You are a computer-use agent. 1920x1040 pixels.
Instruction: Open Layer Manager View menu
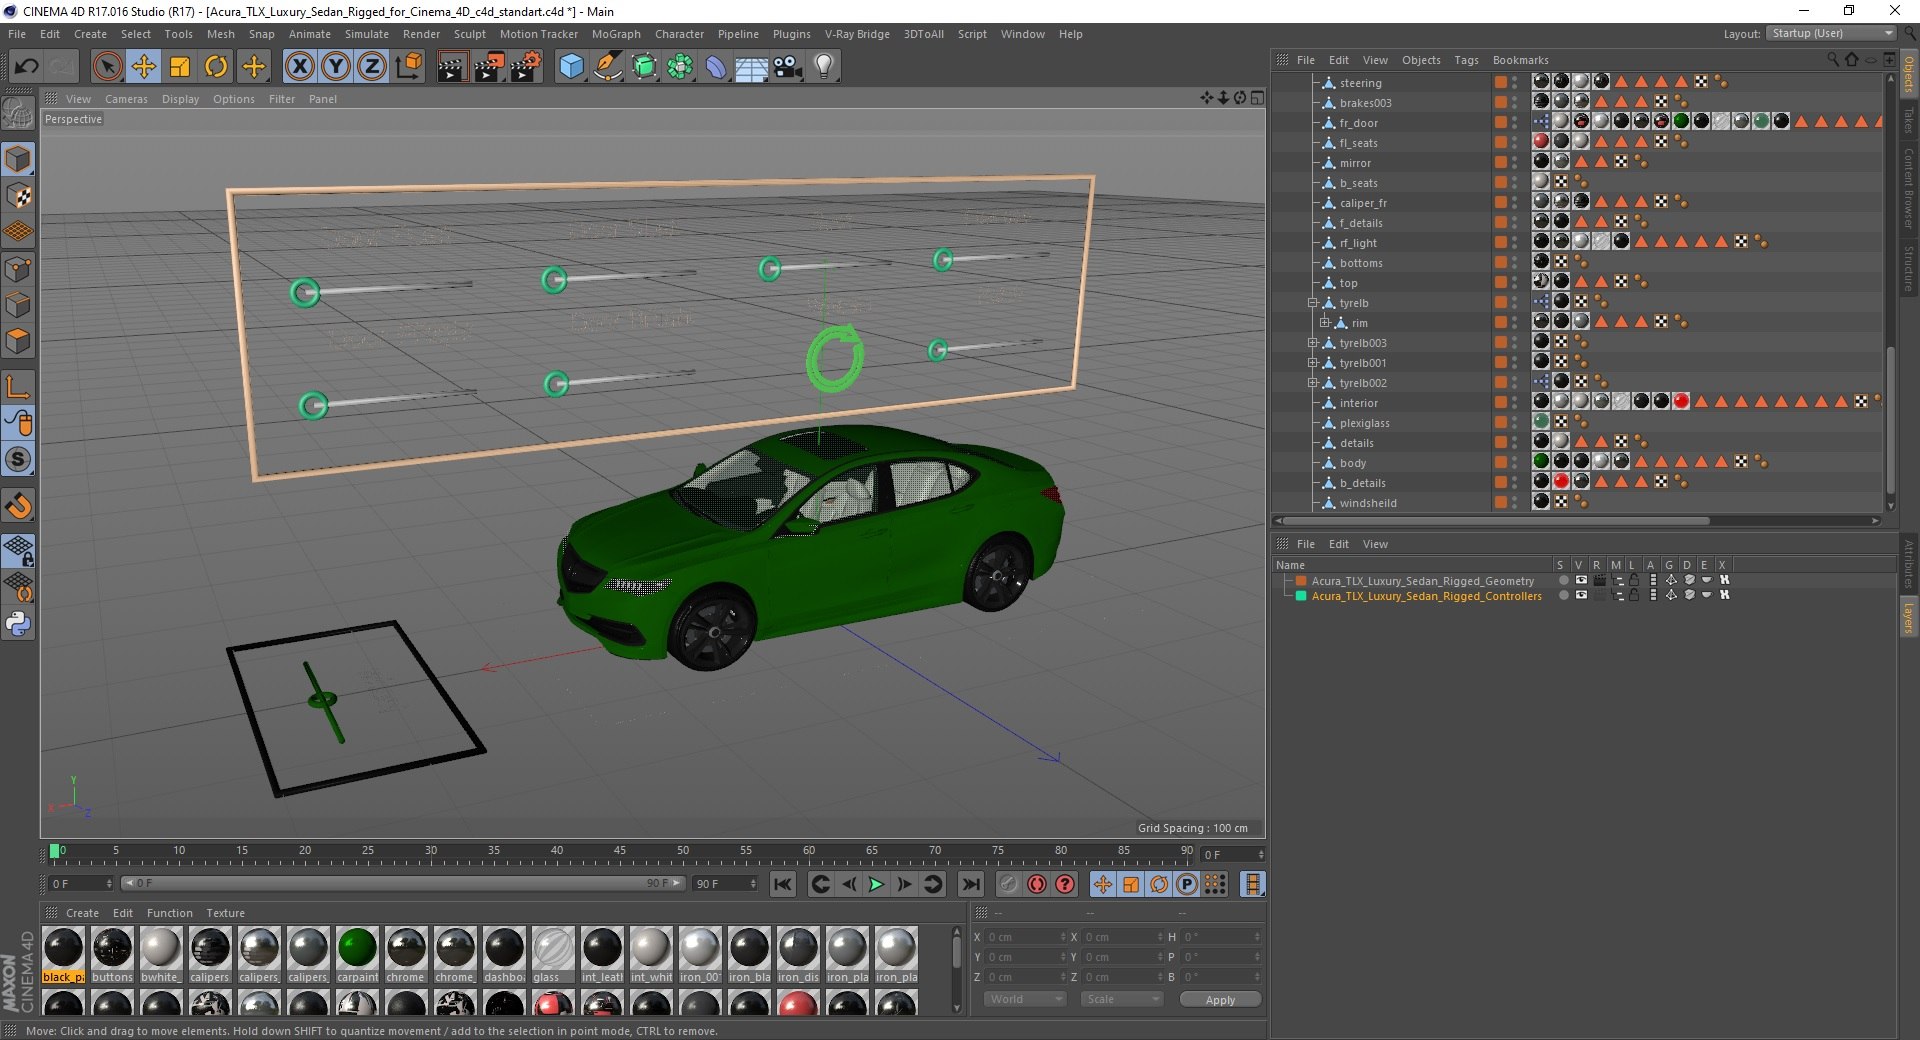pos(1375,544)
